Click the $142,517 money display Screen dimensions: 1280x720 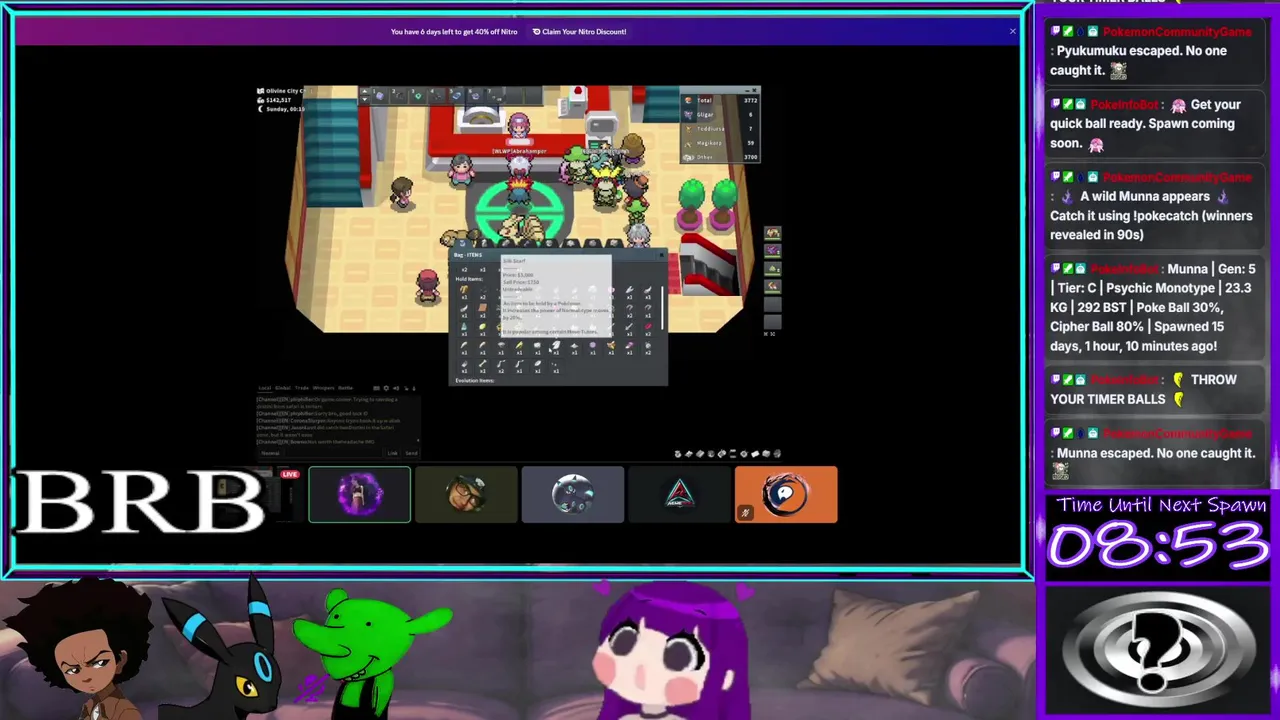pos(279,100)
